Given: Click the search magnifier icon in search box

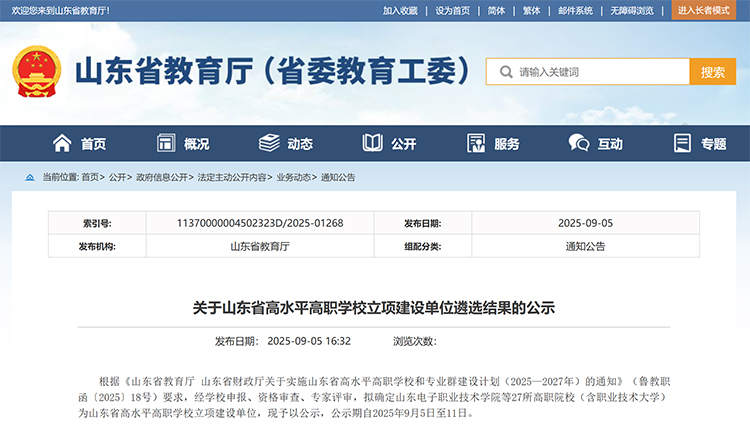Looking at the screenshot, I should tap(503, 72).
